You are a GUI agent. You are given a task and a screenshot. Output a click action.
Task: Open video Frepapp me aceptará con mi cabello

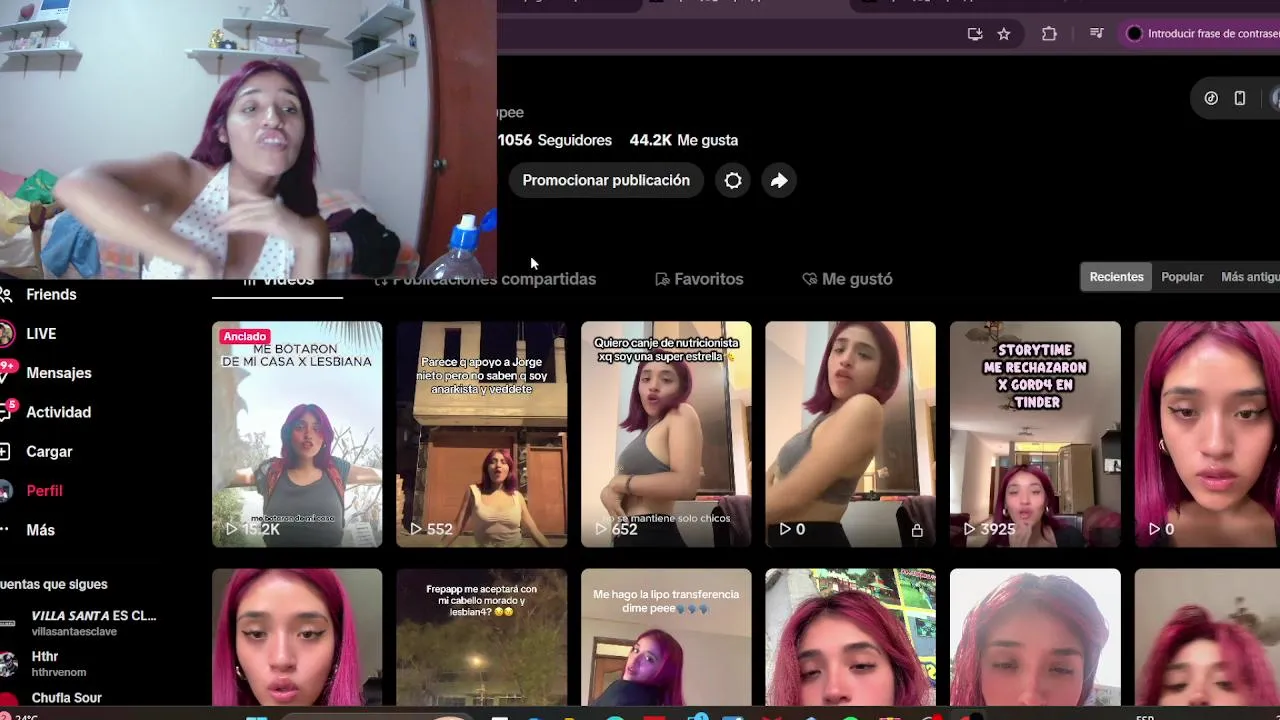point(481,637)
